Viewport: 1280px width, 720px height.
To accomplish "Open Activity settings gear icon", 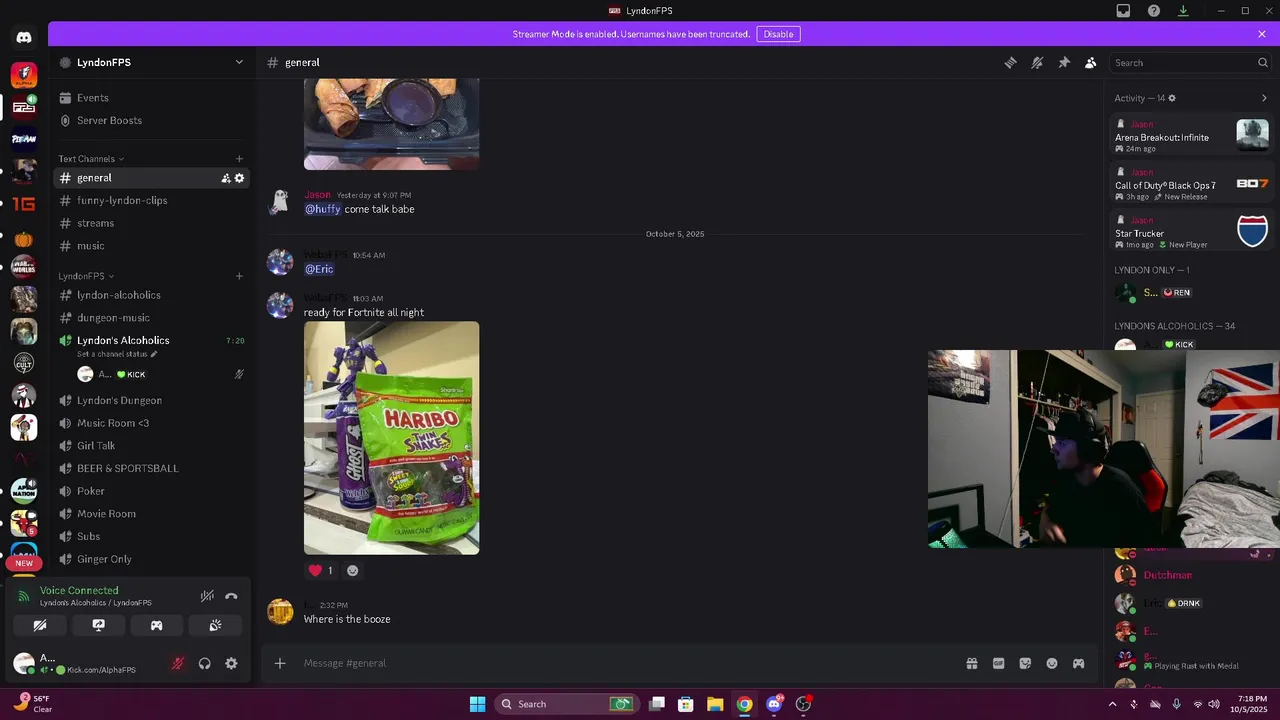I will 1172,98.
